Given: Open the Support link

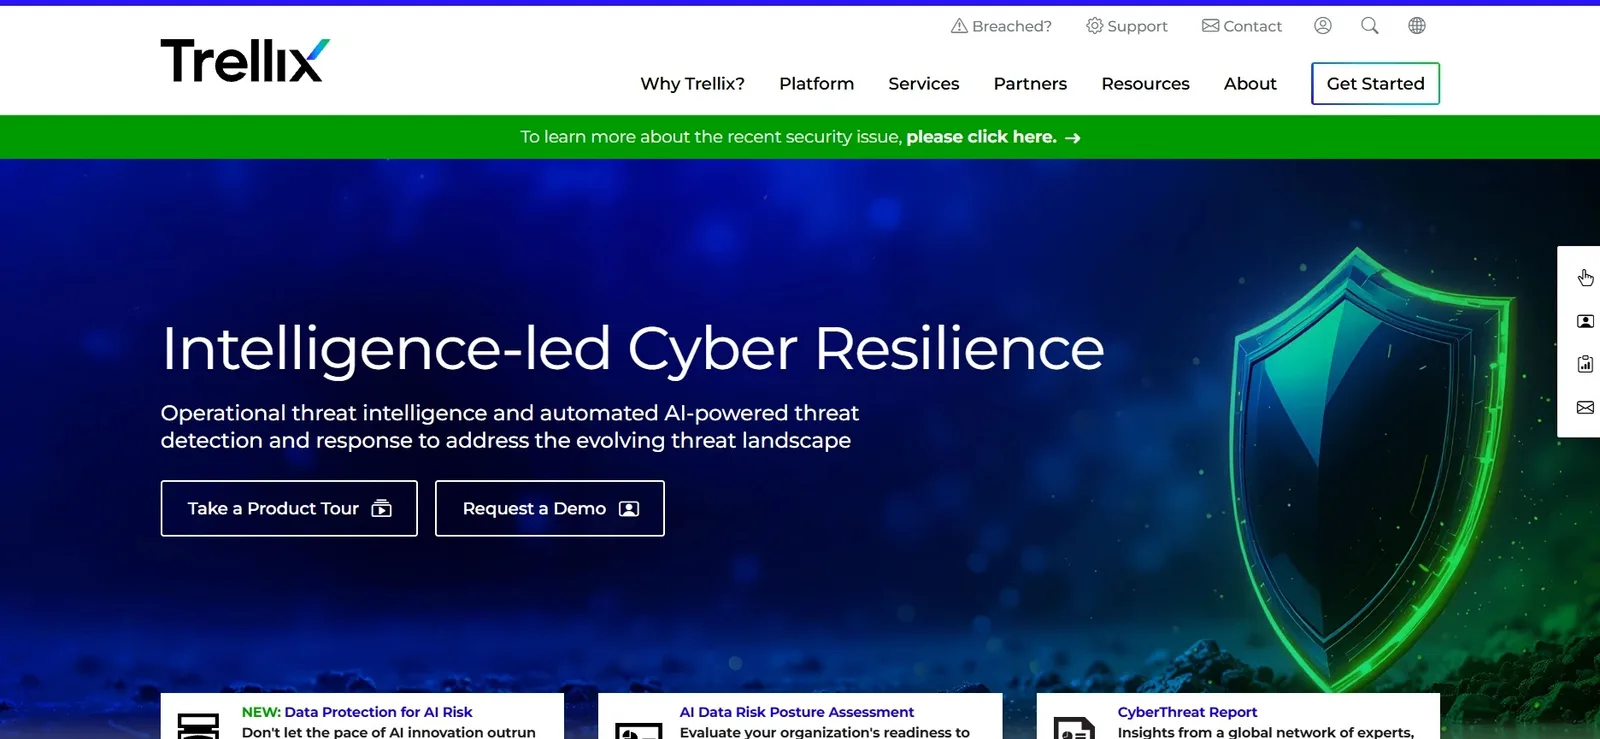Looking at the screenshot, I should (1127, 26).
